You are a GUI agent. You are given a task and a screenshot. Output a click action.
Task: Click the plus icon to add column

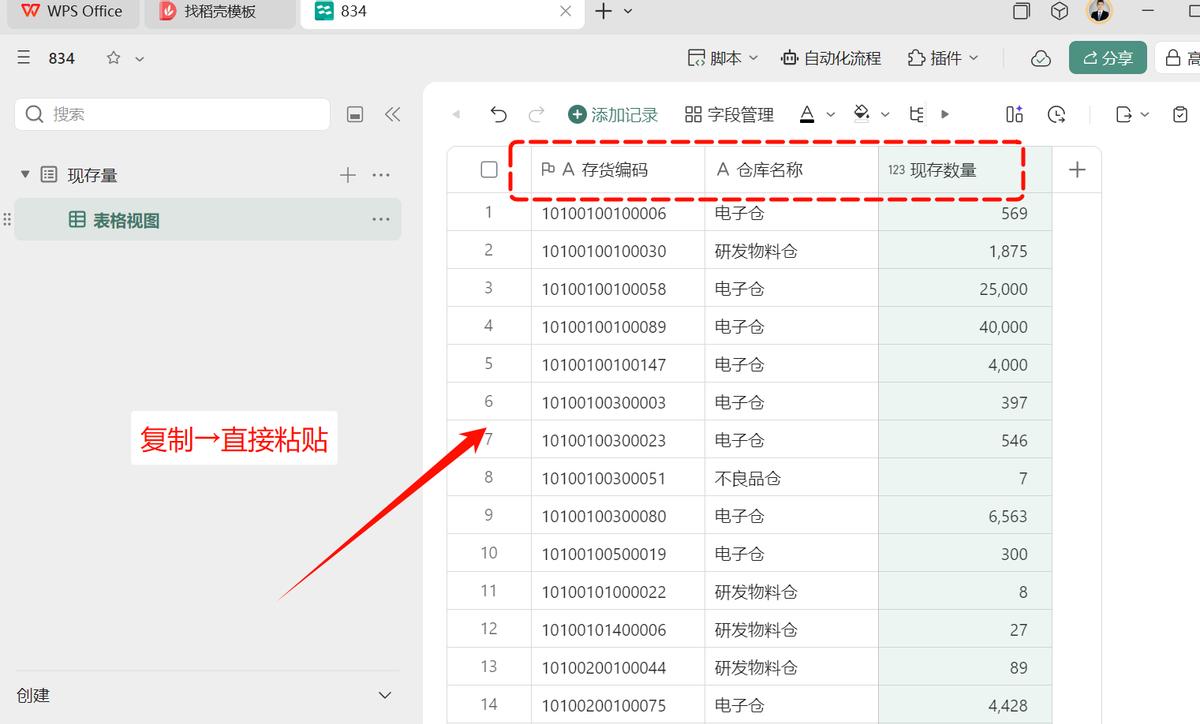1077,170
